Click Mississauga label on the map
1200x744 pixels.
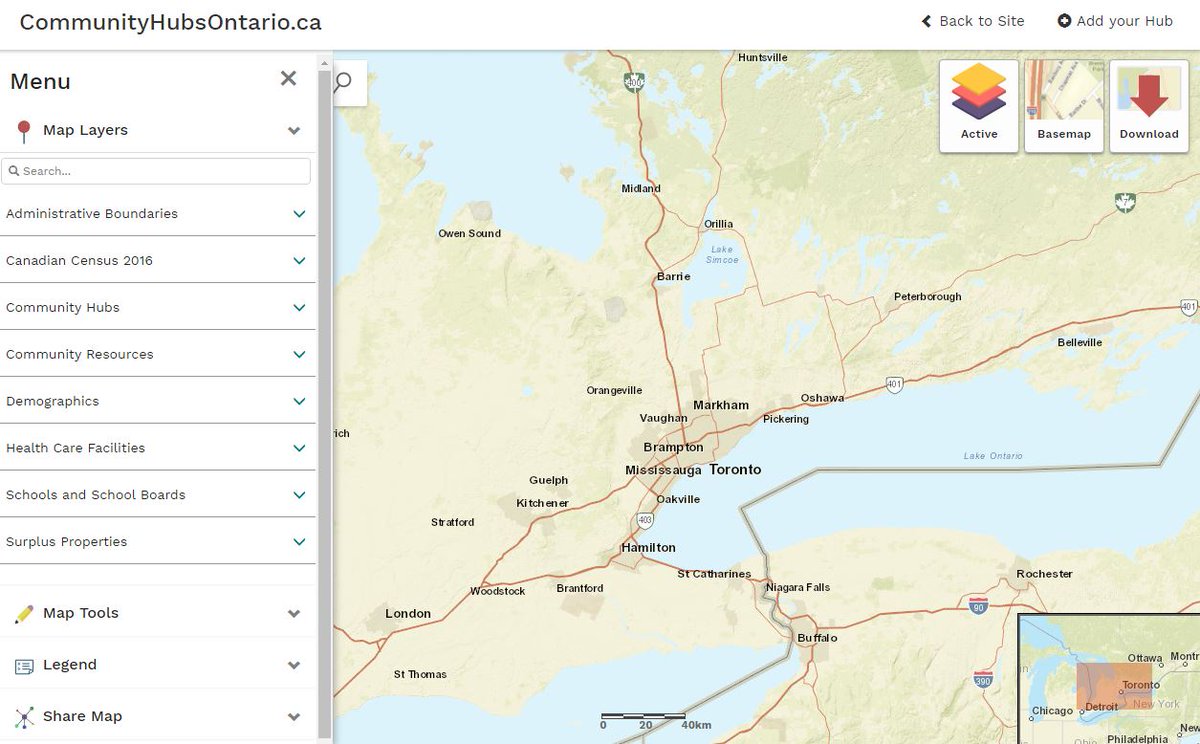(x=663, y=470)
